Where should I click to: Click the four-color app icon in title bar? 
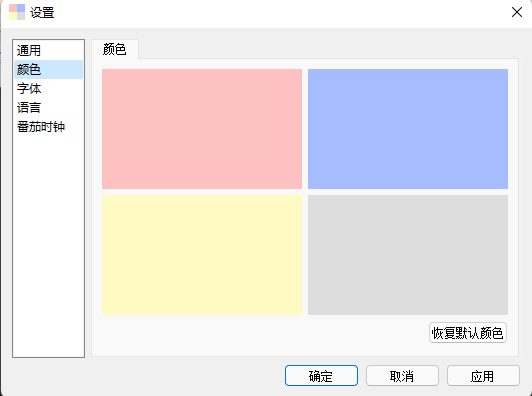17,12
